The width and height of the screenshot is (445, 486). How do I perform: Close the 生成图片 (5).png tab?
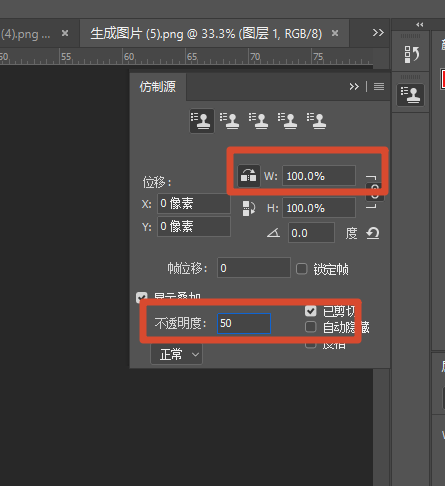(x=335, y=33)
